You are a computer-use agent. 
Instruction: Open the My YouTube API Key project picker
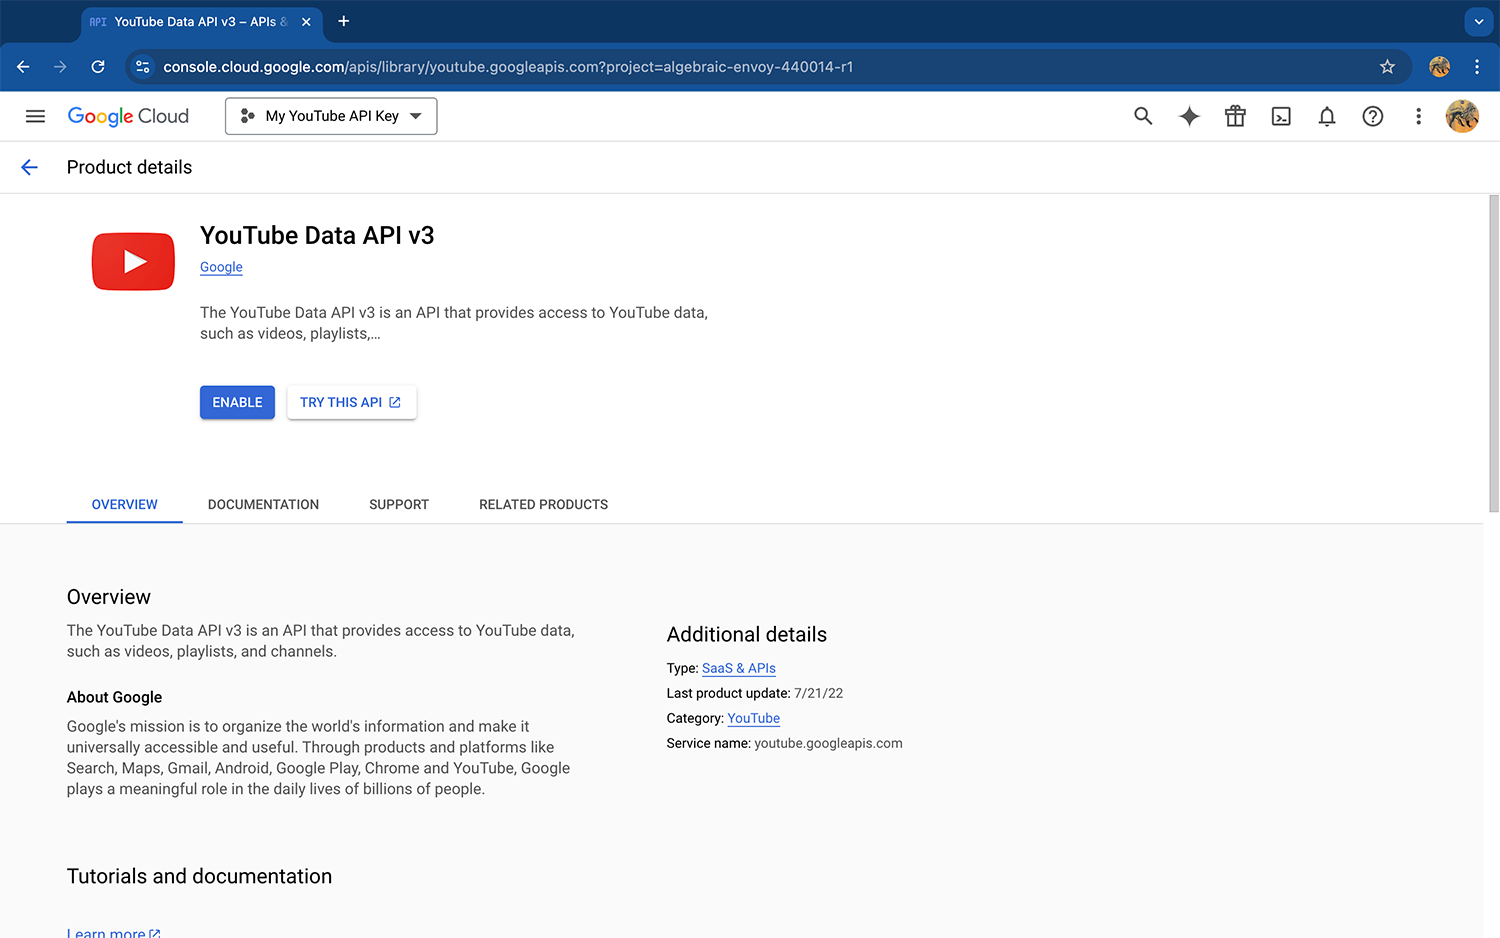click(331, 116)
